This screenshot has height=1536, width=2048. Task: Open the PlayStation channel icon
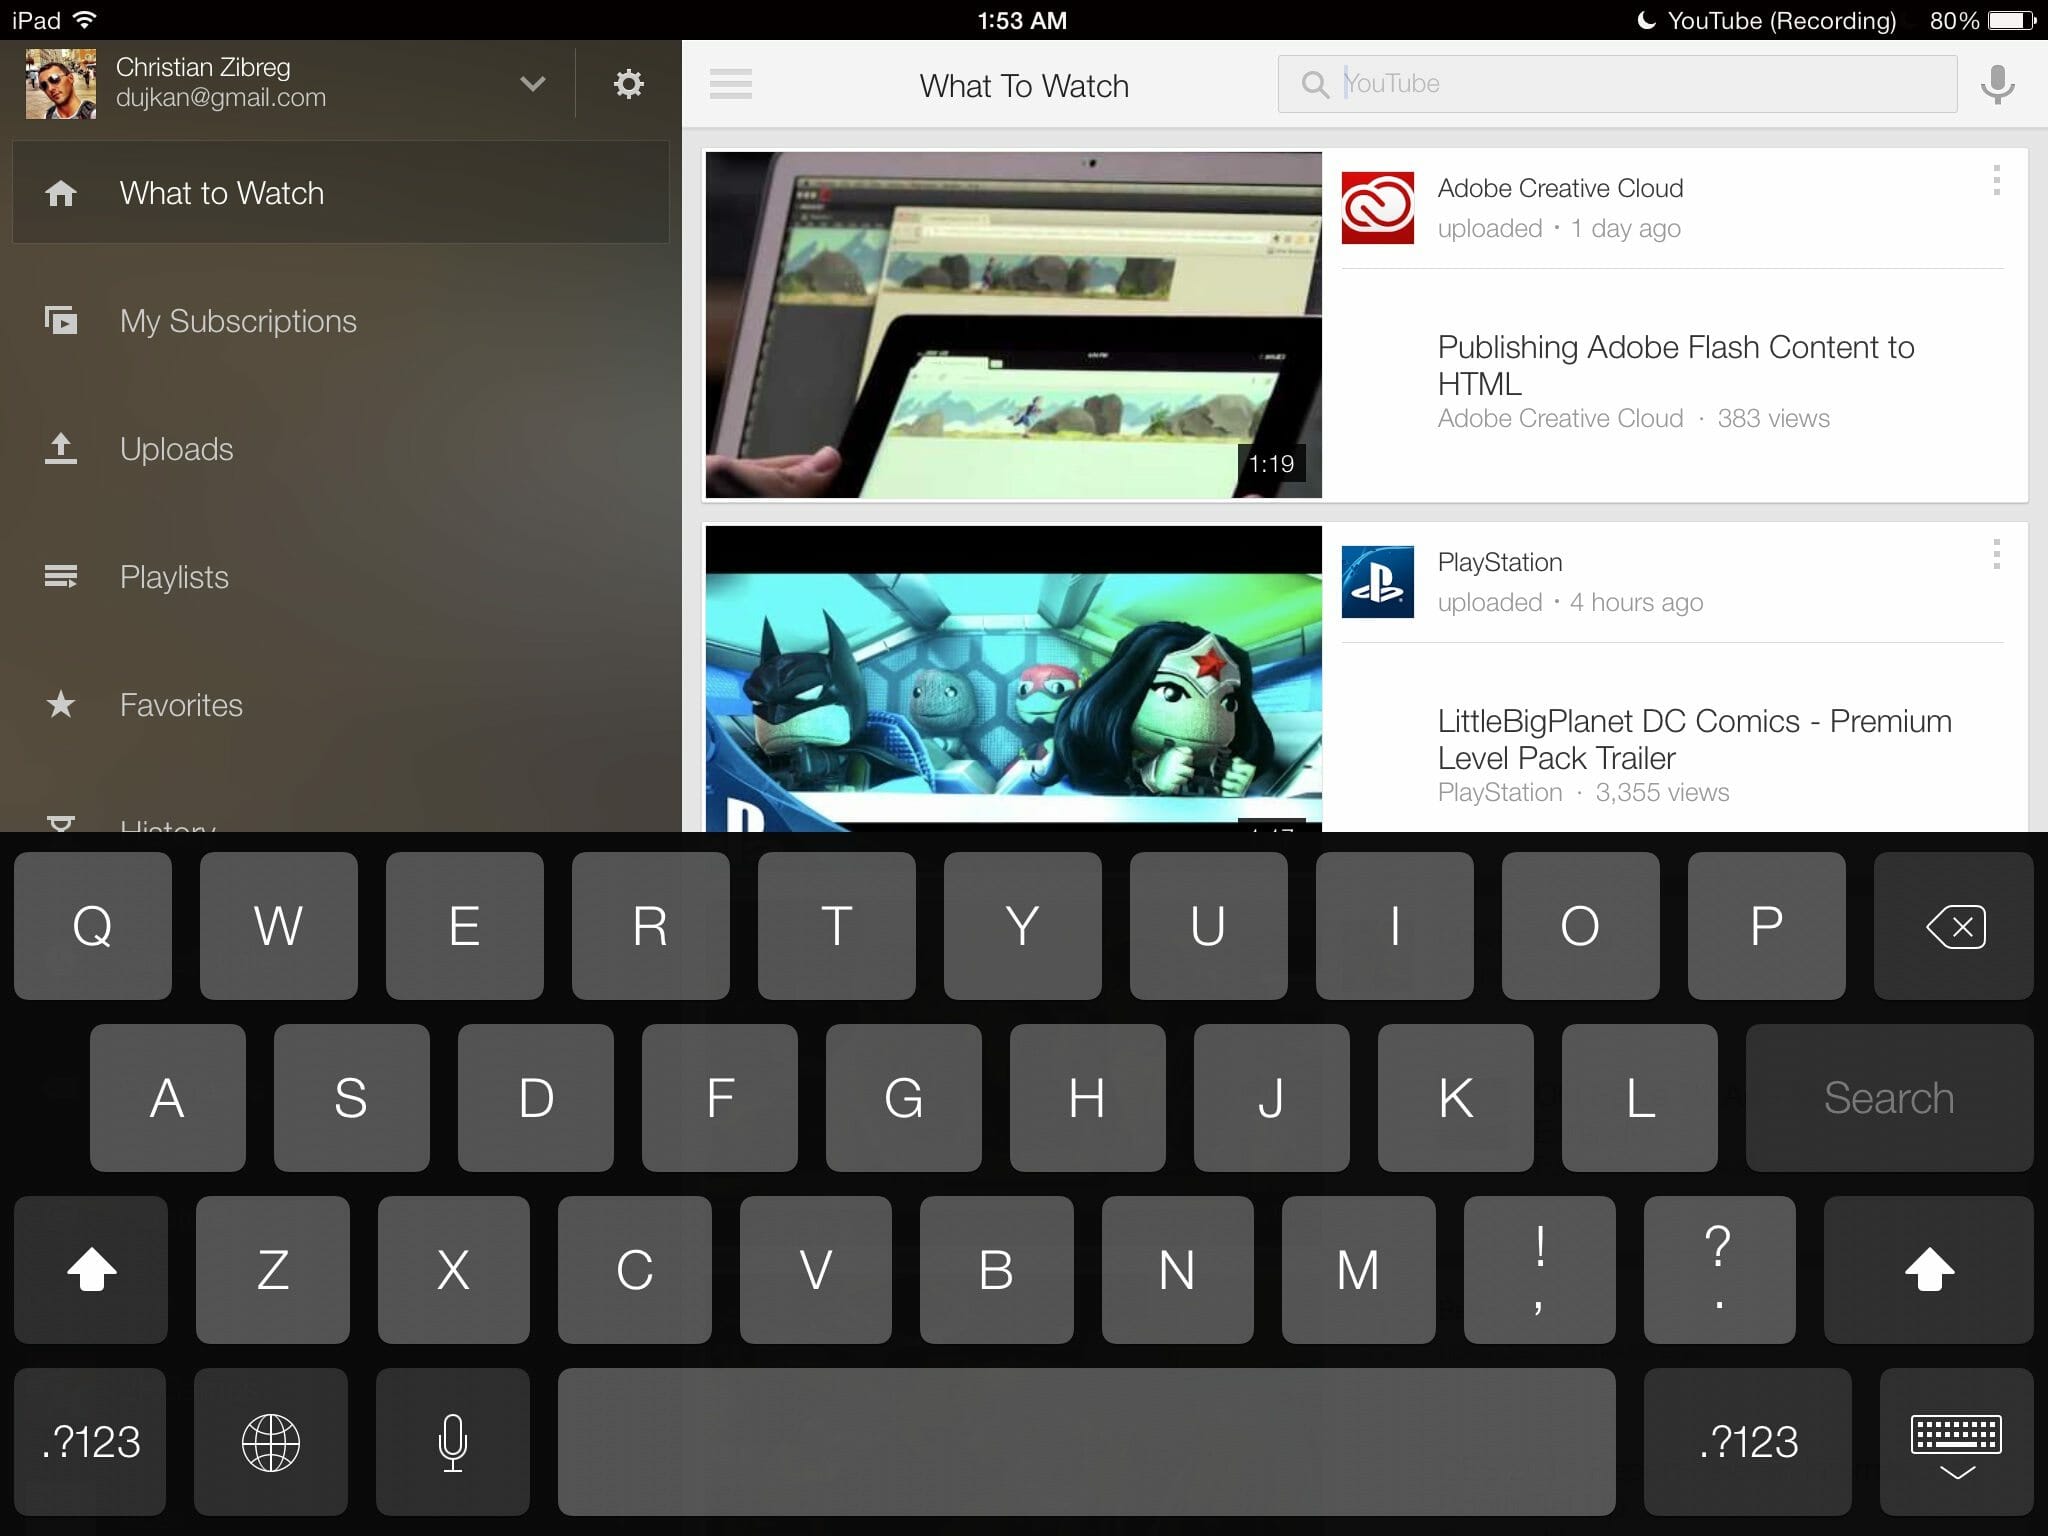point(1377,582)
